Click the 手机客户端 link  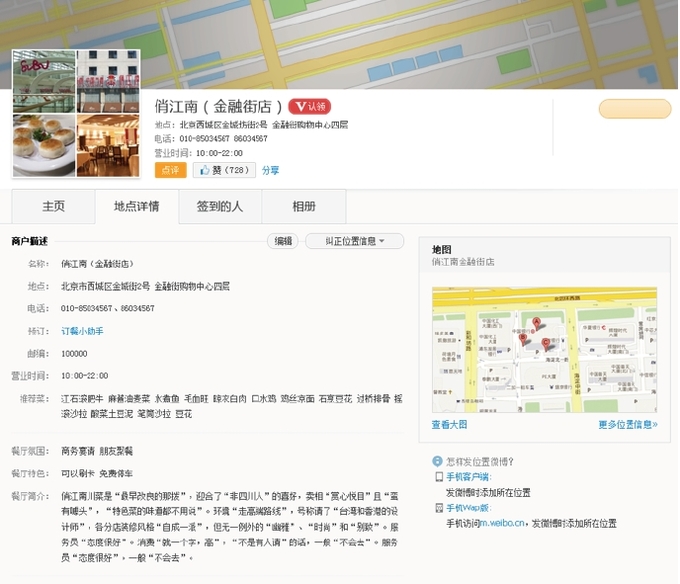(x=469, y=477)
